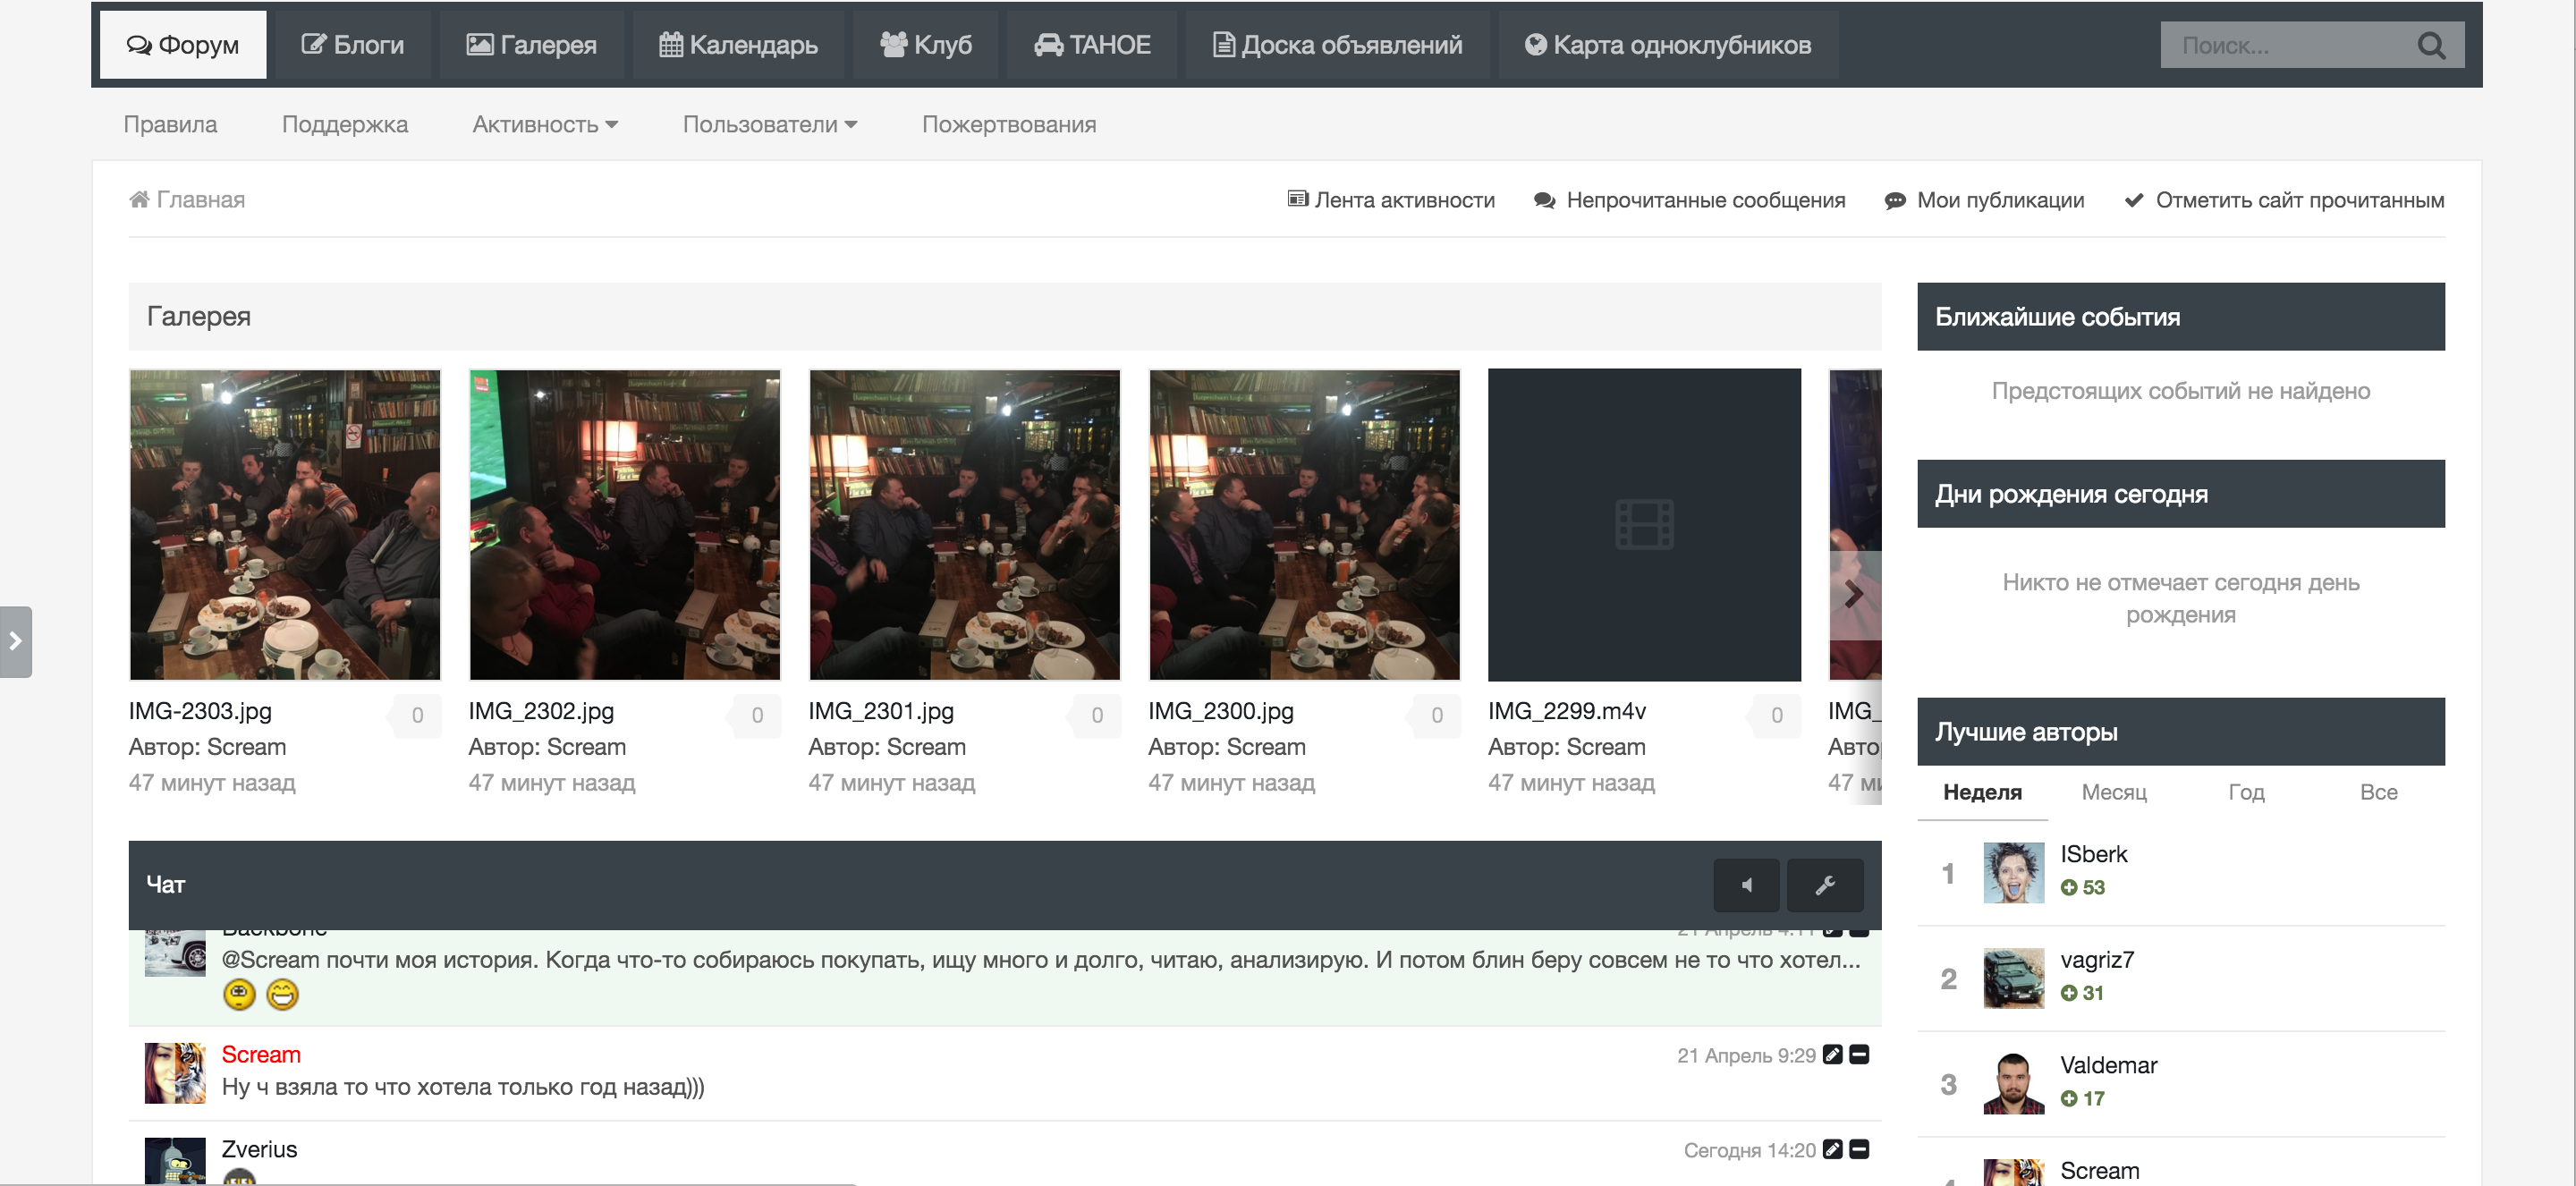
Task: Click Zverius's avatar in chat
Action: pyautogui.click(x=175, y=1162)
